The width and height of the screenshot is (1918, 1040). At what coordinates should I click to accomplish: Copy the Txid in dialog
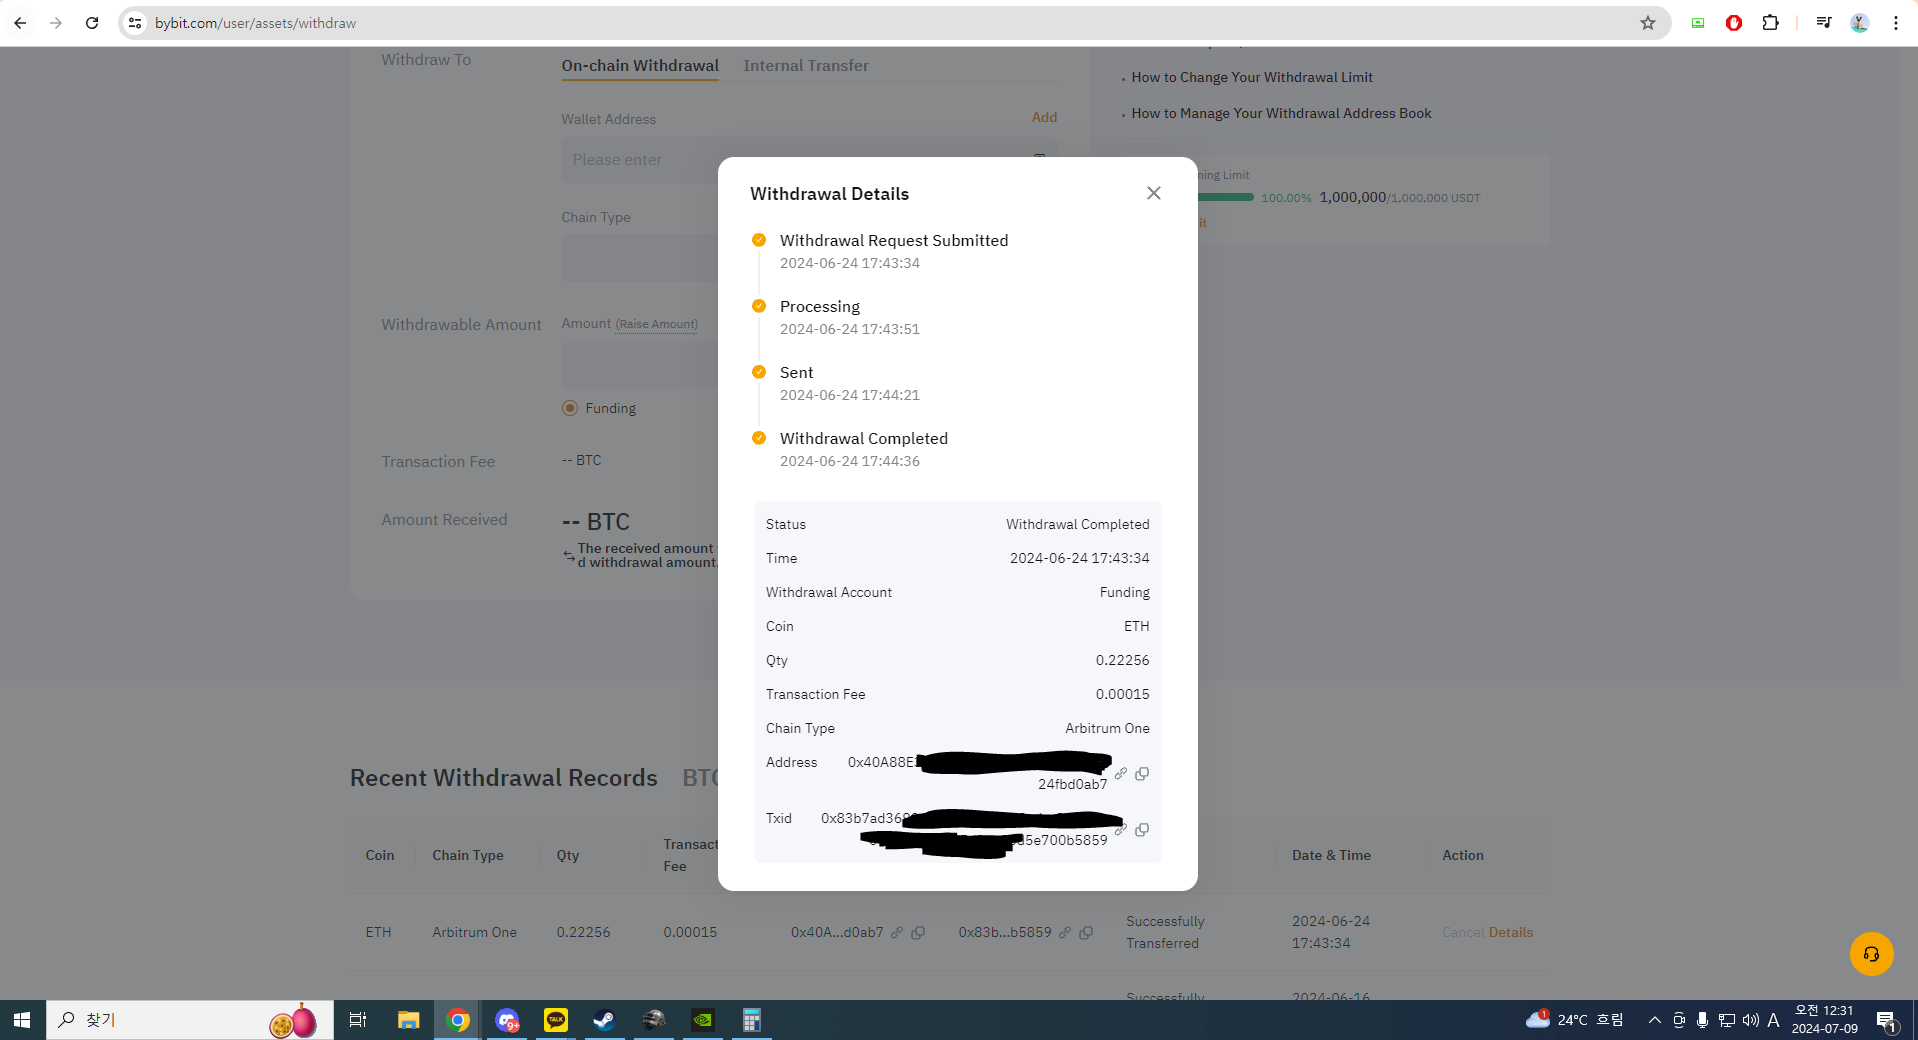point(1142,829)
